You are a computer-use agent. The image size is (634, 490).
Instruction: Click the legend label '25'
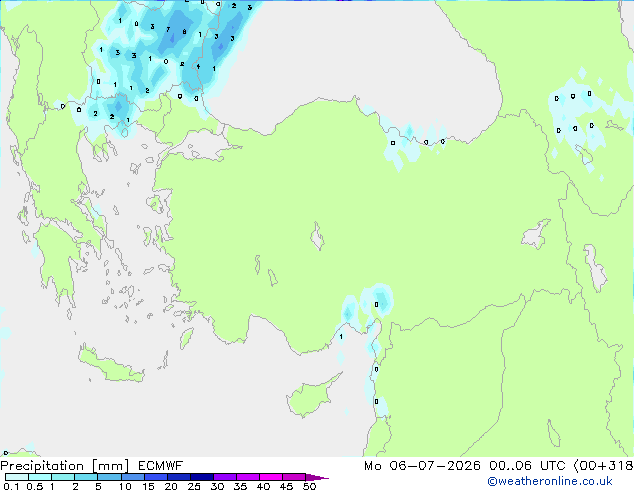[194, 486]
